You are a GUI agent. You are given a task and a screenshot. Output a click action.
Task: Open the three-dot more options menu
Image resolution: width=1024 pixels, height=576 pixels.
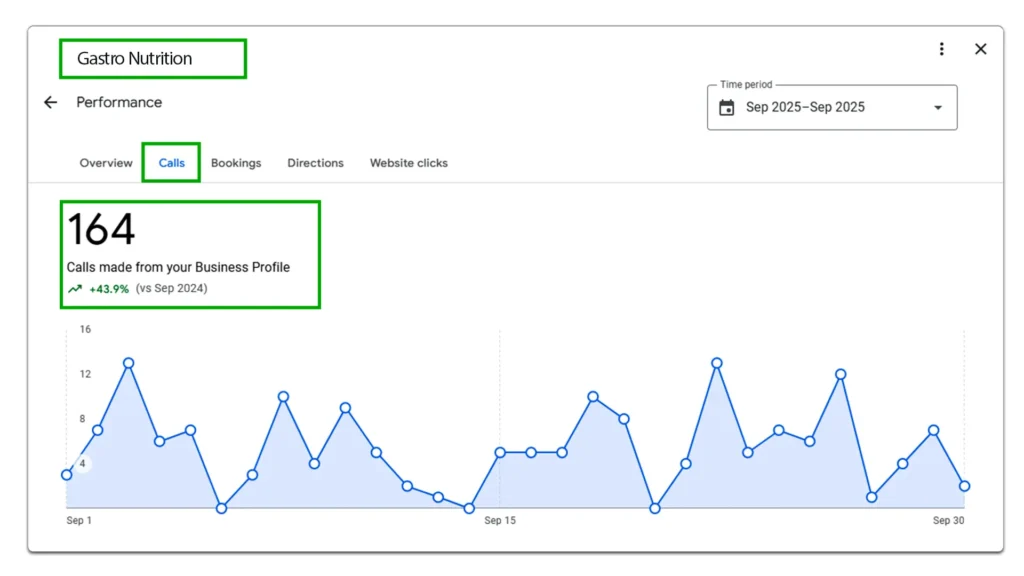tap(941, 49)
